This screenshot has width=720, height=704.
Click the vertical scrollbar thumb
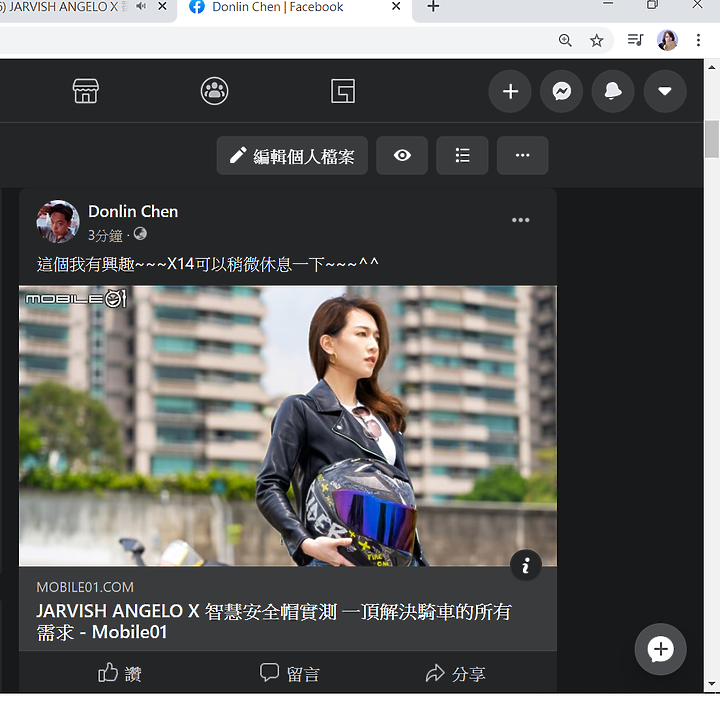pyautogui.click(x=712, y=139)
